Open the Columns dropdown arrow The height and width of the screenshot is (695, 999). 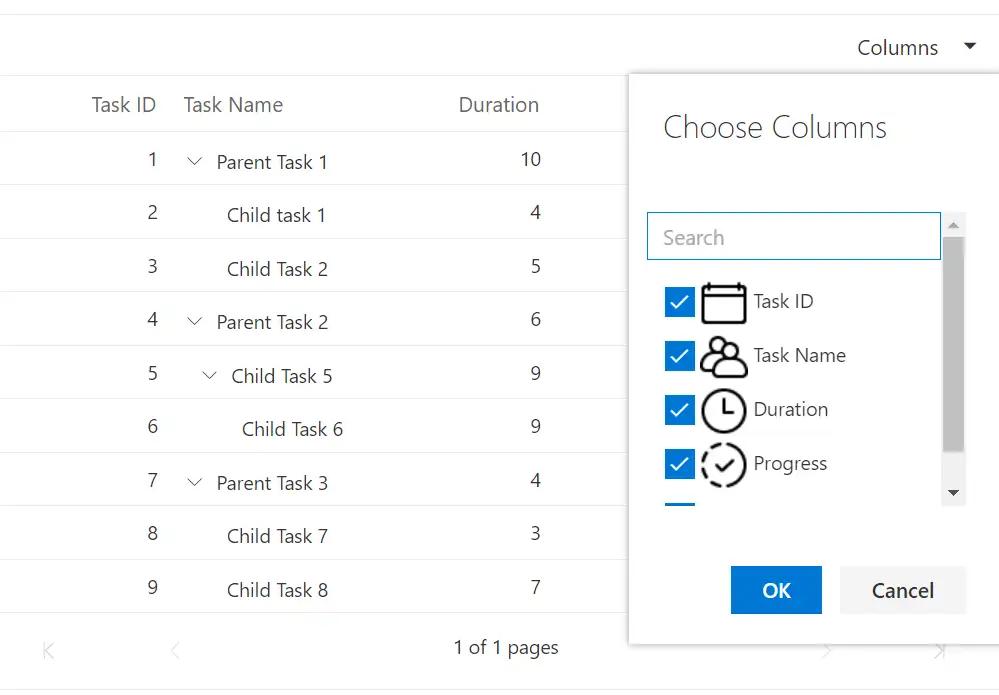(x=969, y=46)
